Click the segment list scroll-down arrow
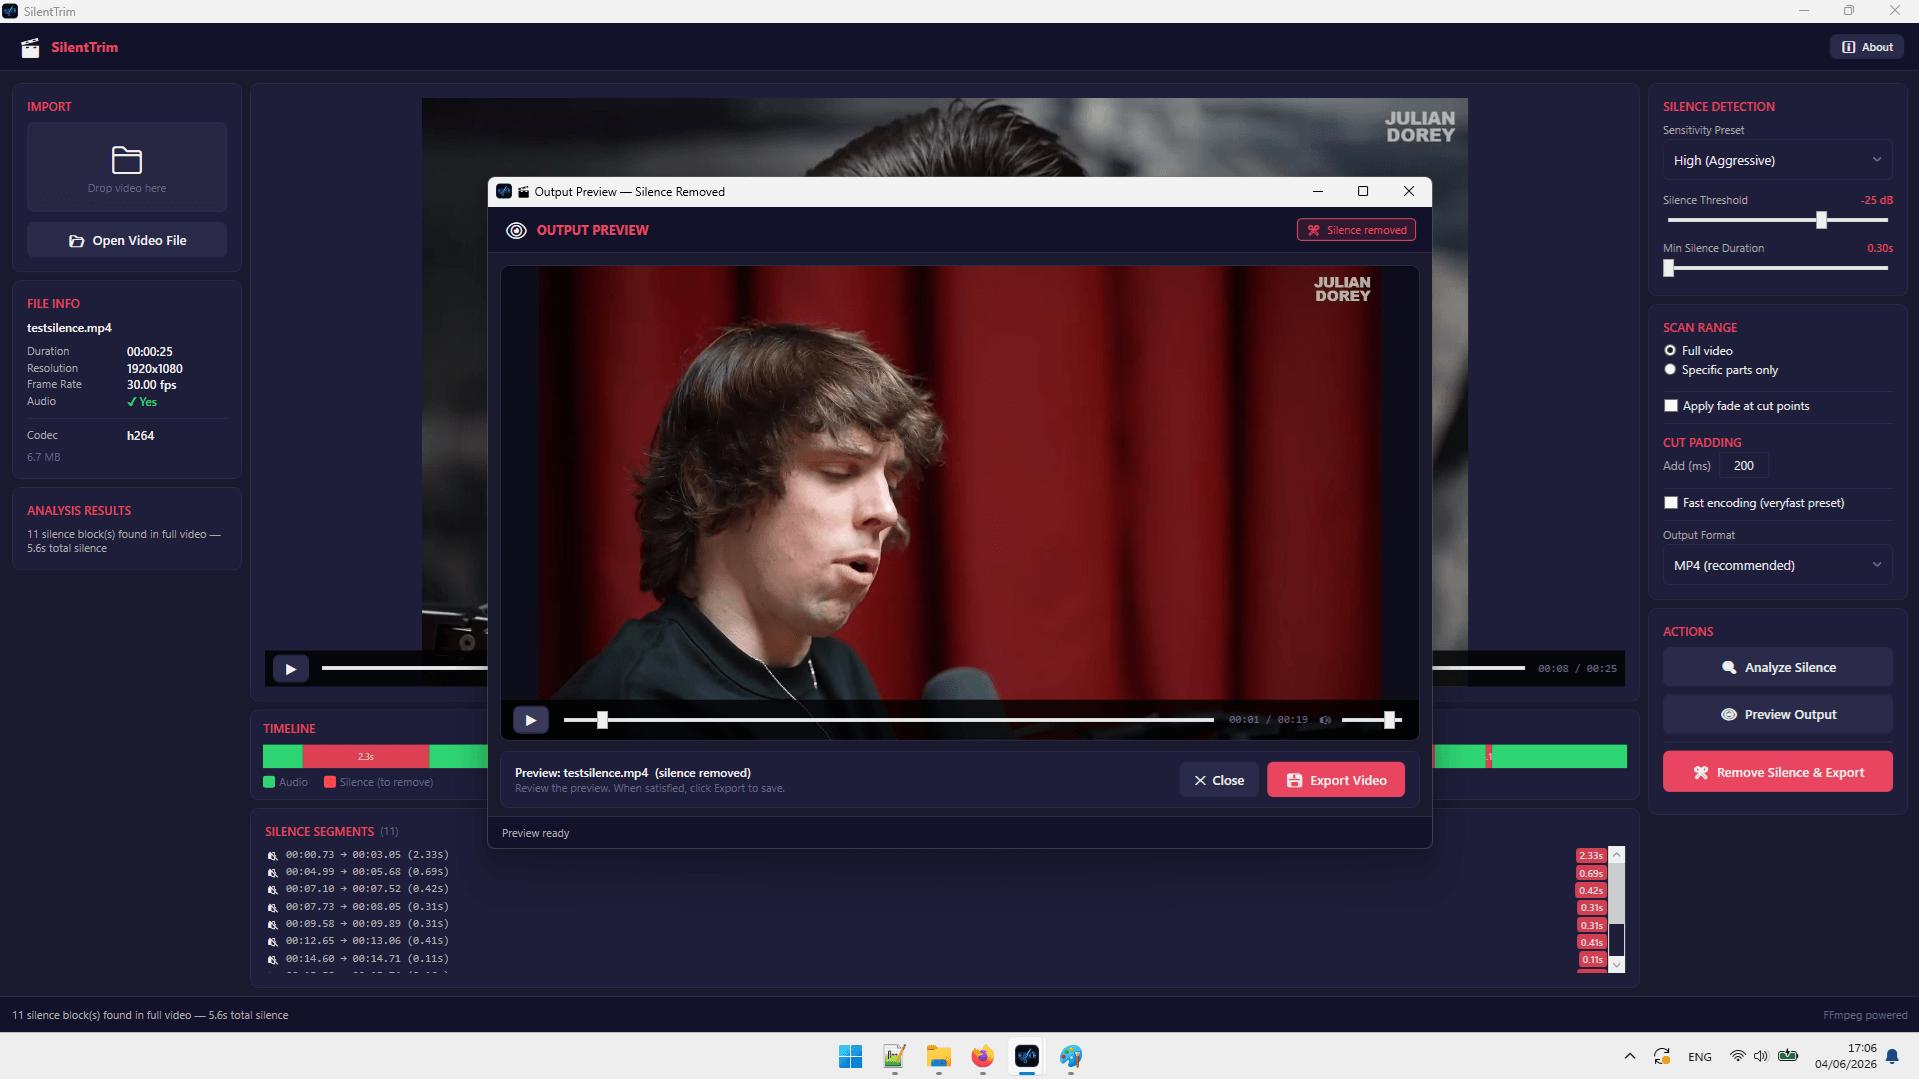Screen dimensions: 1919x1079 click(1616, 965)
